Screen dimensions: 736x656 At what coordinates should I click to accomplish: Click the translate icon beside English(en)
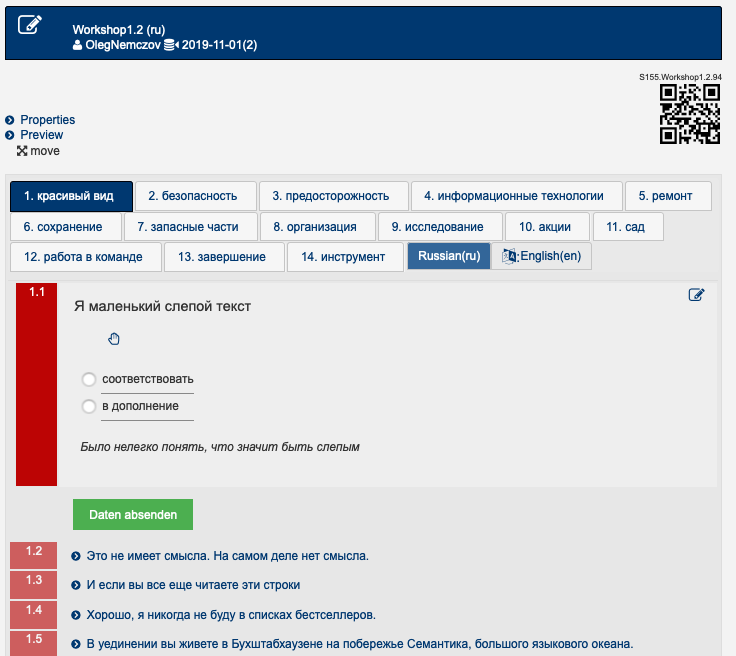pyautogui.click(x=510, y=257)
